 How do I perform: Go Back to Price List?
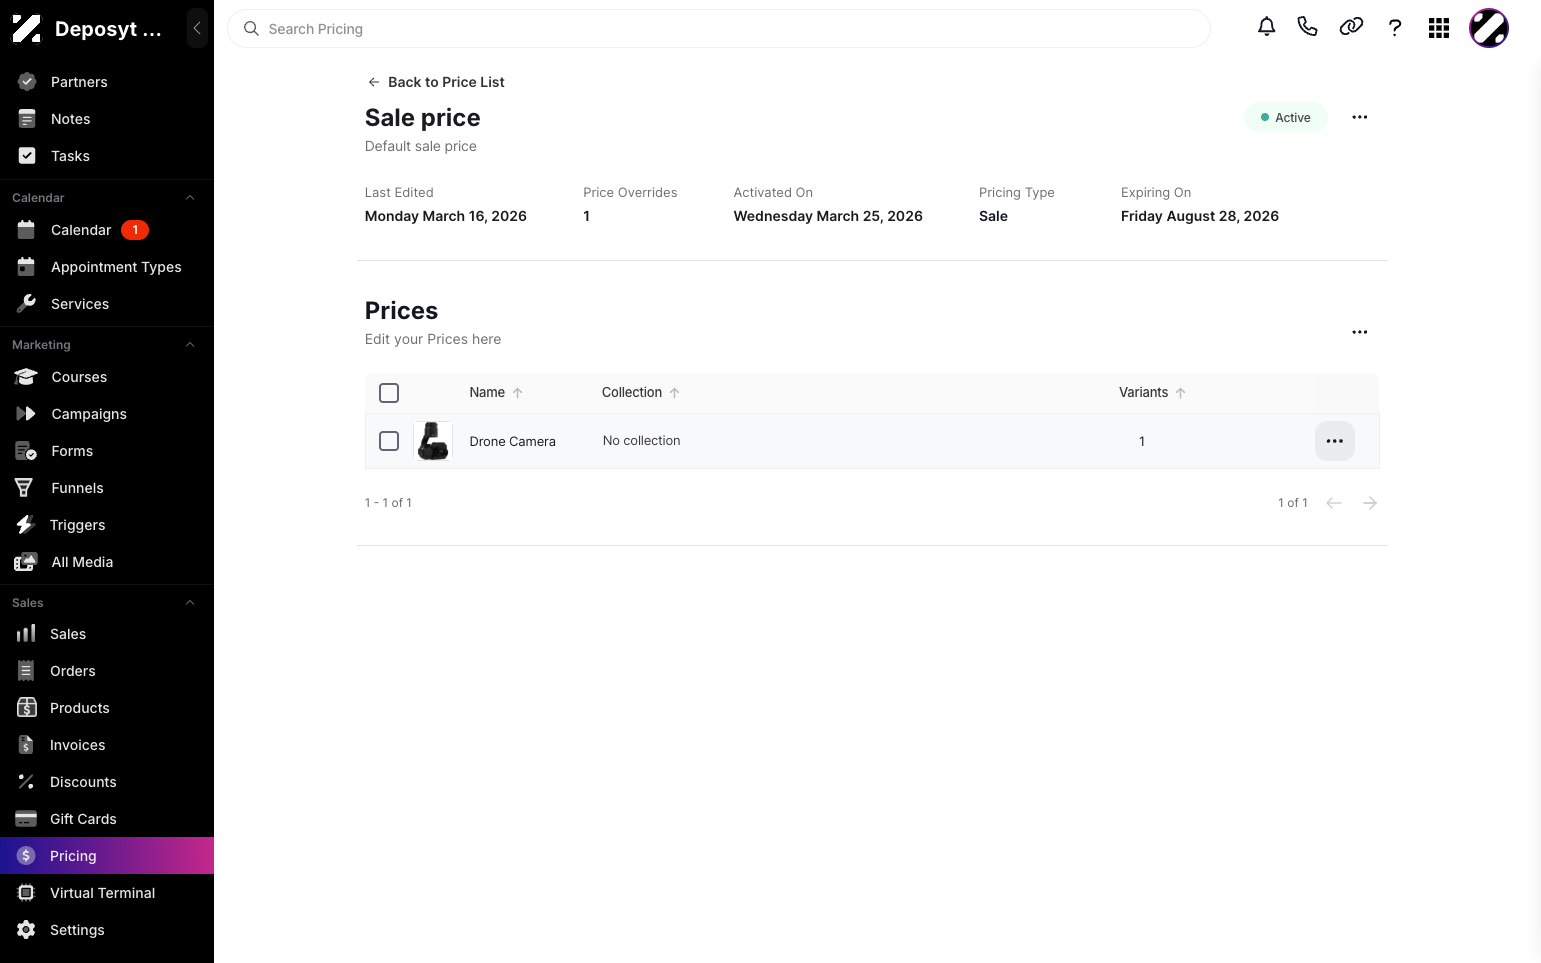click(x=436, y=82)
